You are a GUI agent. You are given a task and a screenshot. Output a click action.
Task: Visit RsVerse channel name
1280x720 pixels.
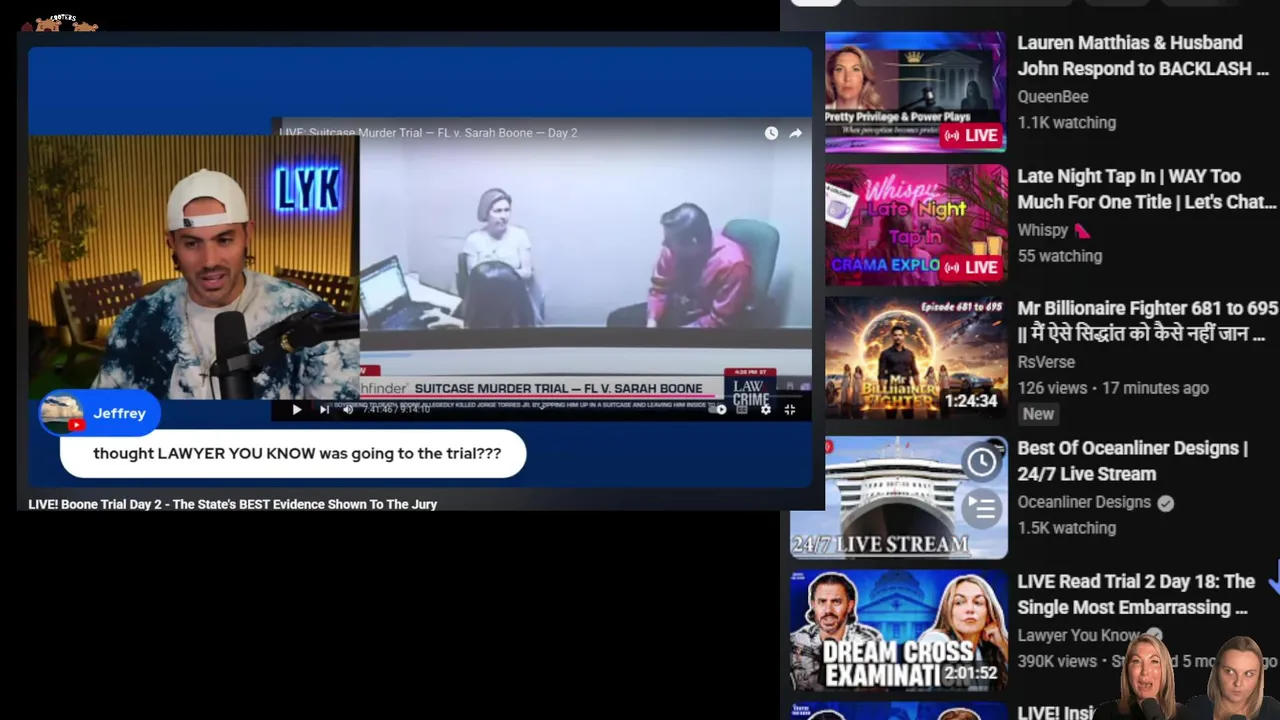click(1046, 362)
